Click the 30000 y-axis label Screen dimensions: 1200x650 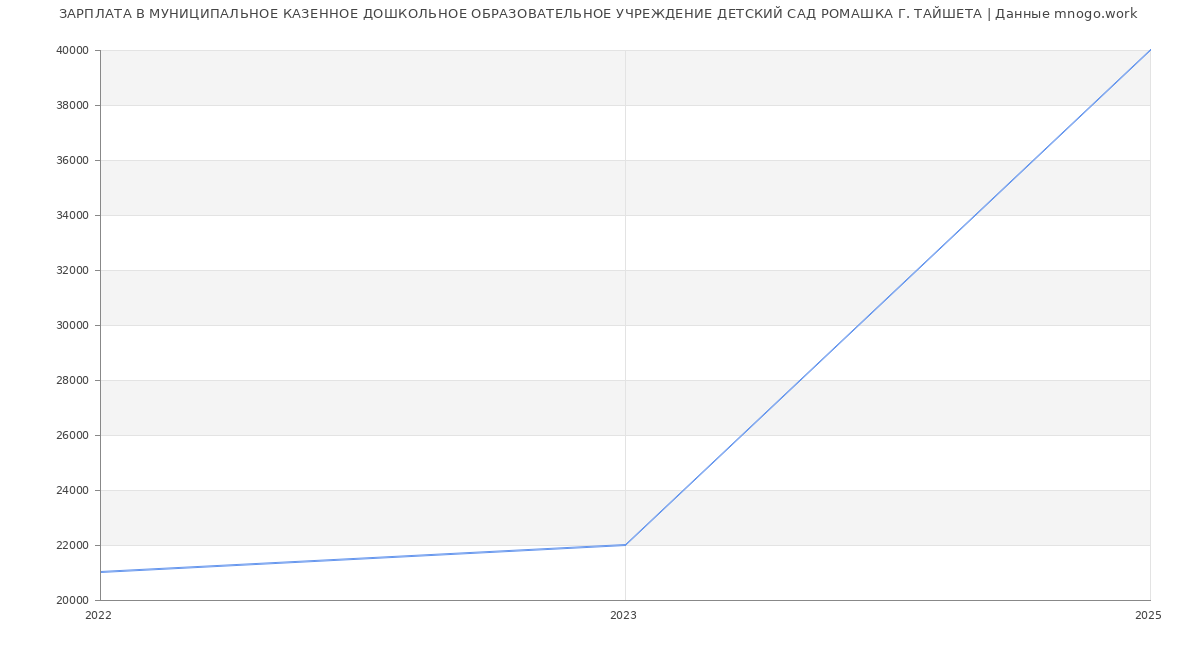pyautogui.click(x=72, y=325)
